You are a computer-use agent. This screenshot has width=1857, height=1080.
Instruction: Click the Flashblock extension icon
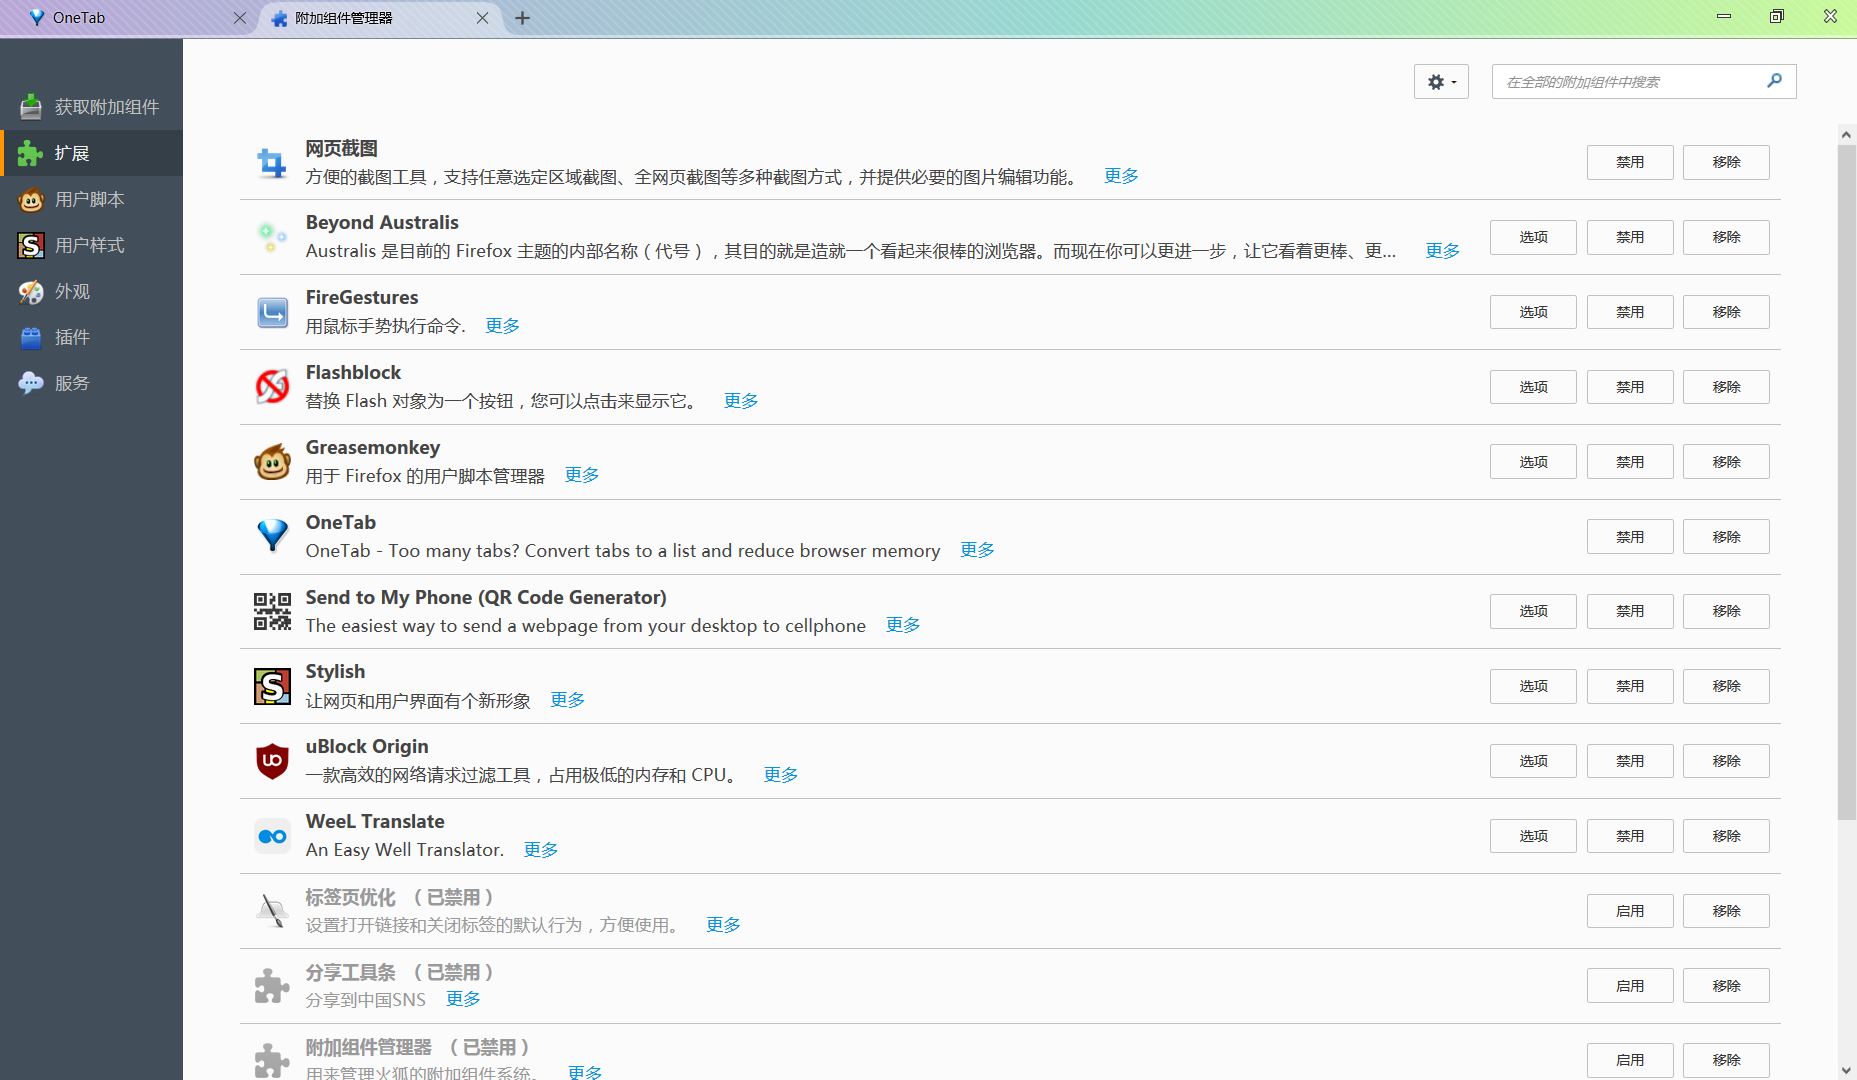[272, 387]
